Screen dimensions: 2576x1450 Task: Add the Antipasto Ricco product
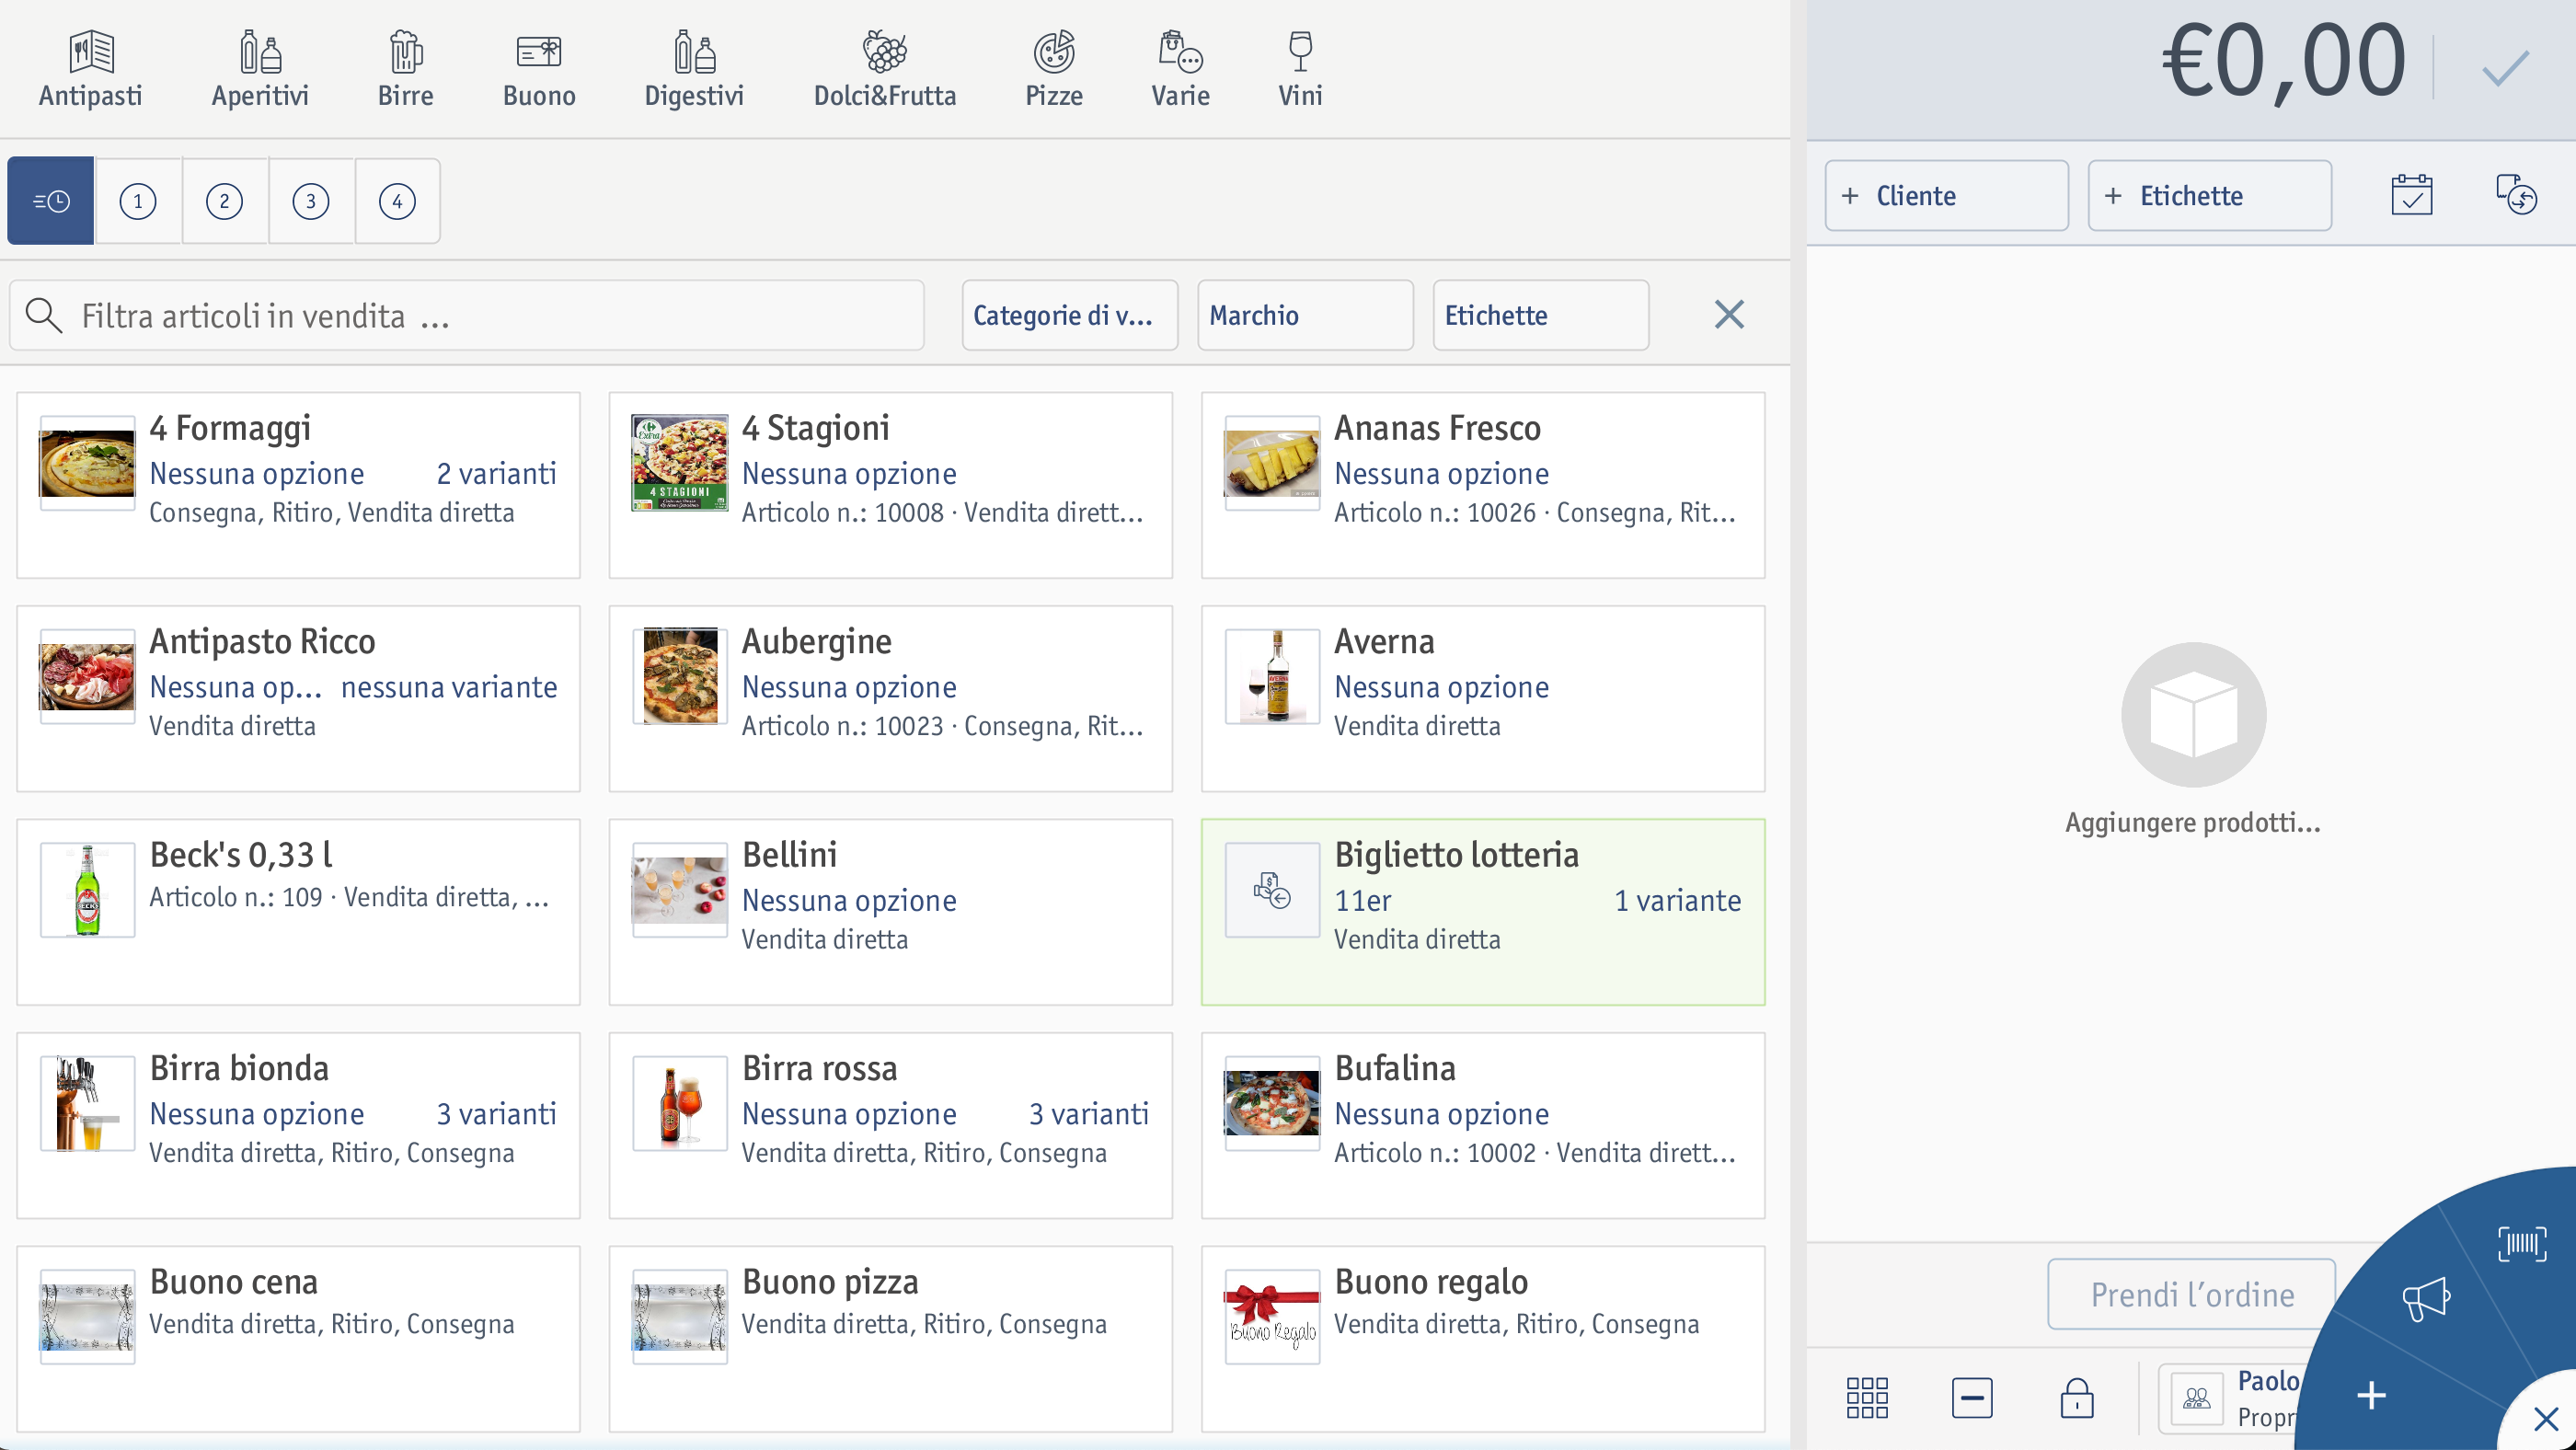pos(298,698)
